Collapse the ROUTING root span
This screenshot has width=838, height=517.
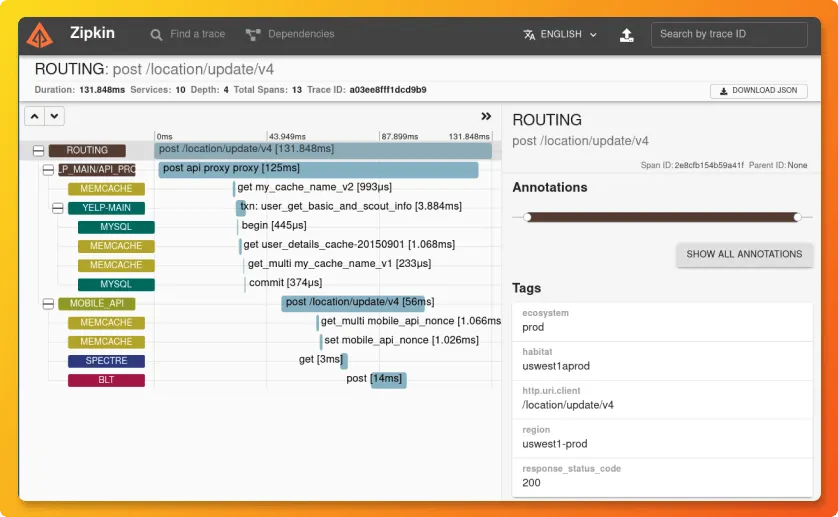pos(38,151)
